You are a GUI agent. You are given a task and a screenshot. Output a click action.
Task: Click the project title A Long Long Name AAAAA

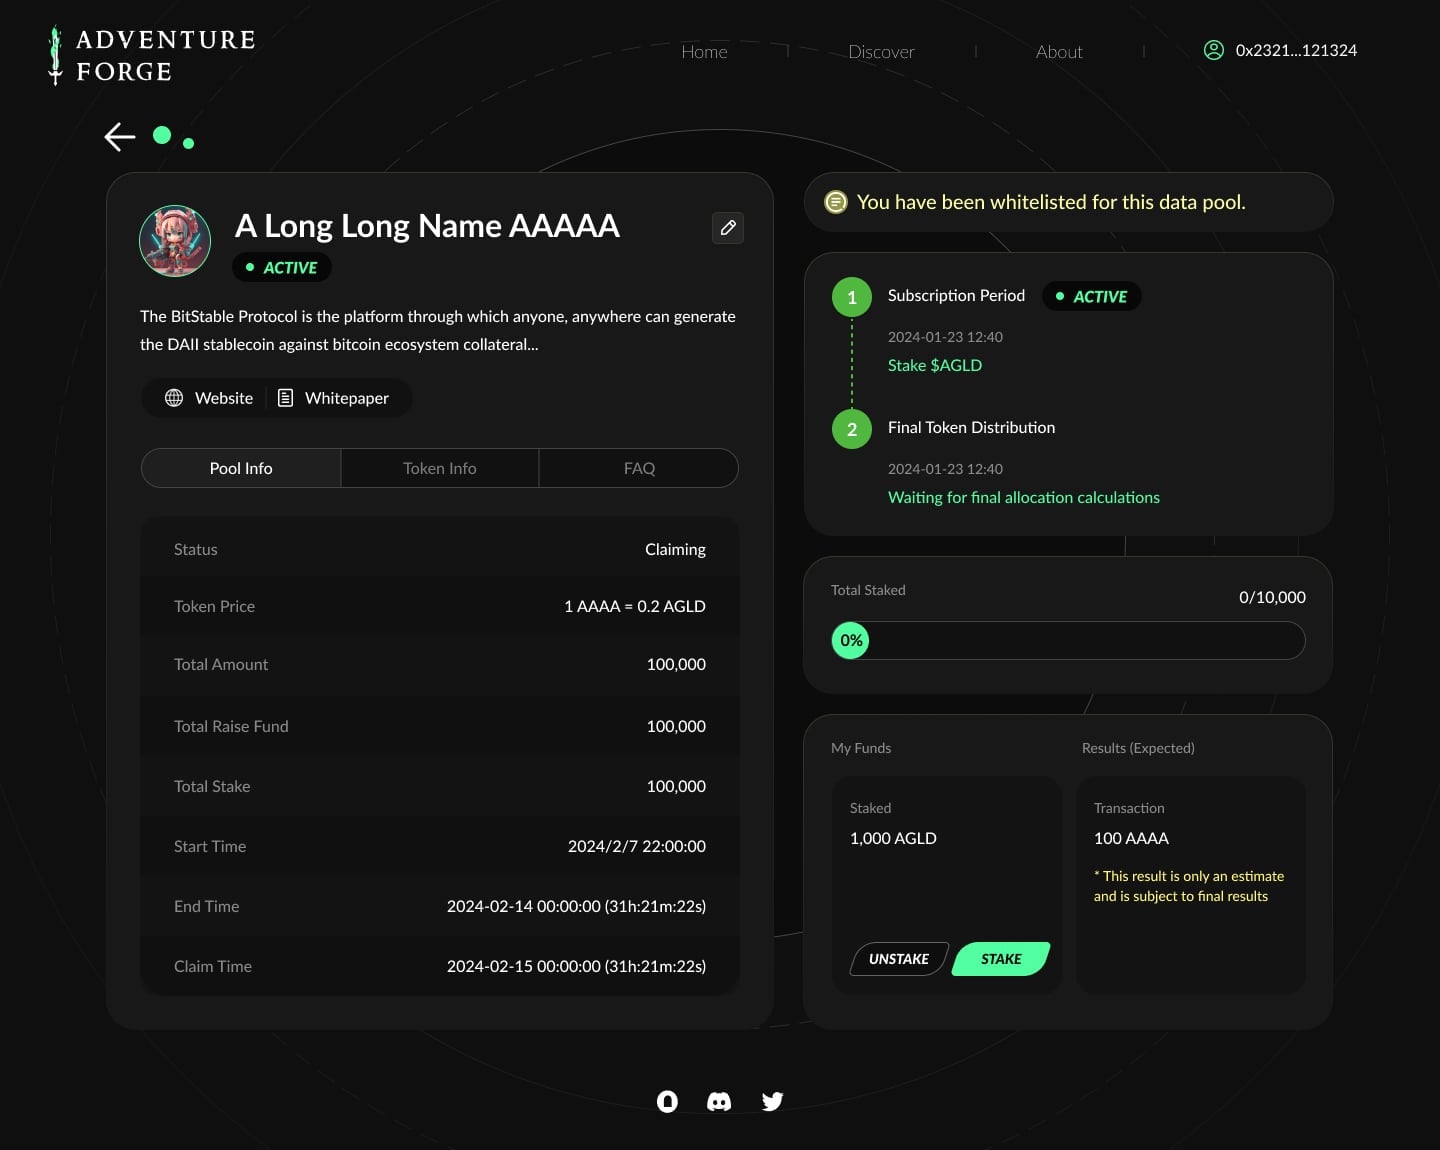(x=427, y=226)
